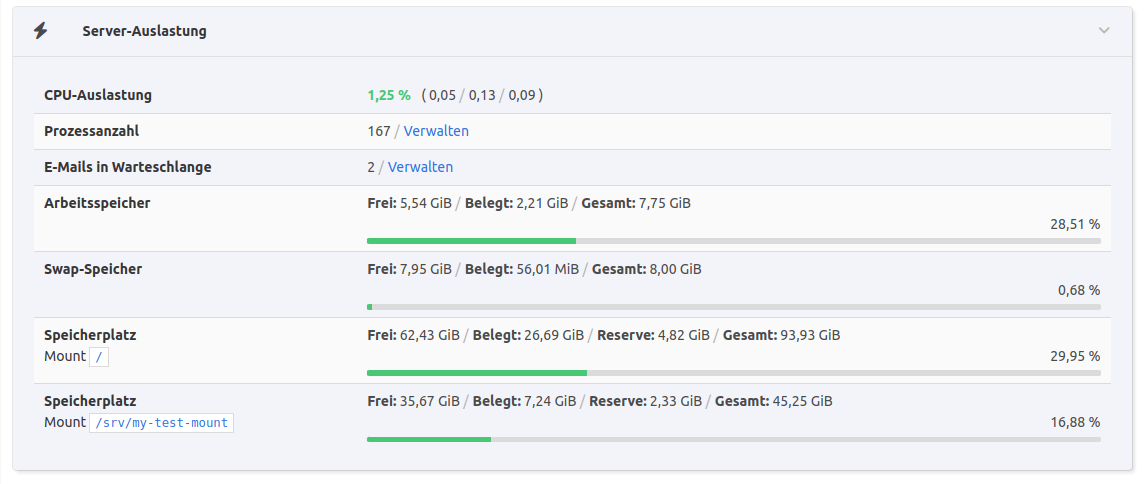Click the 16,88 % disk usage percentage
This screenshot has height=484, width=1148.
pyautogui.click(x=1075, y=422)
